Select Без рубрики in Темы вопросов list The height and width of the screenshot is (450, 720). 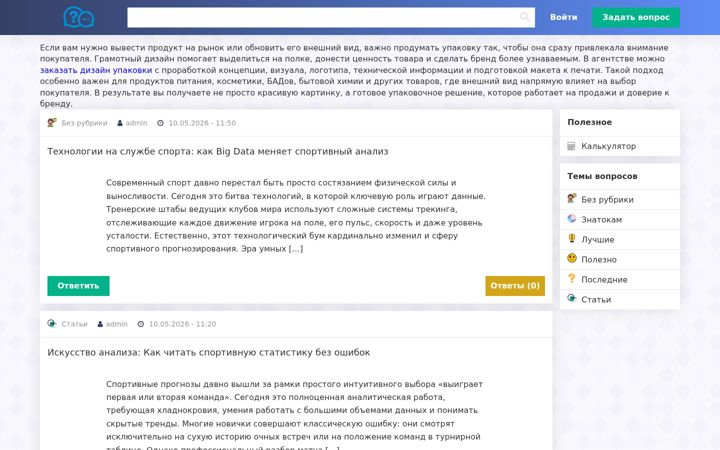point(607,200)
